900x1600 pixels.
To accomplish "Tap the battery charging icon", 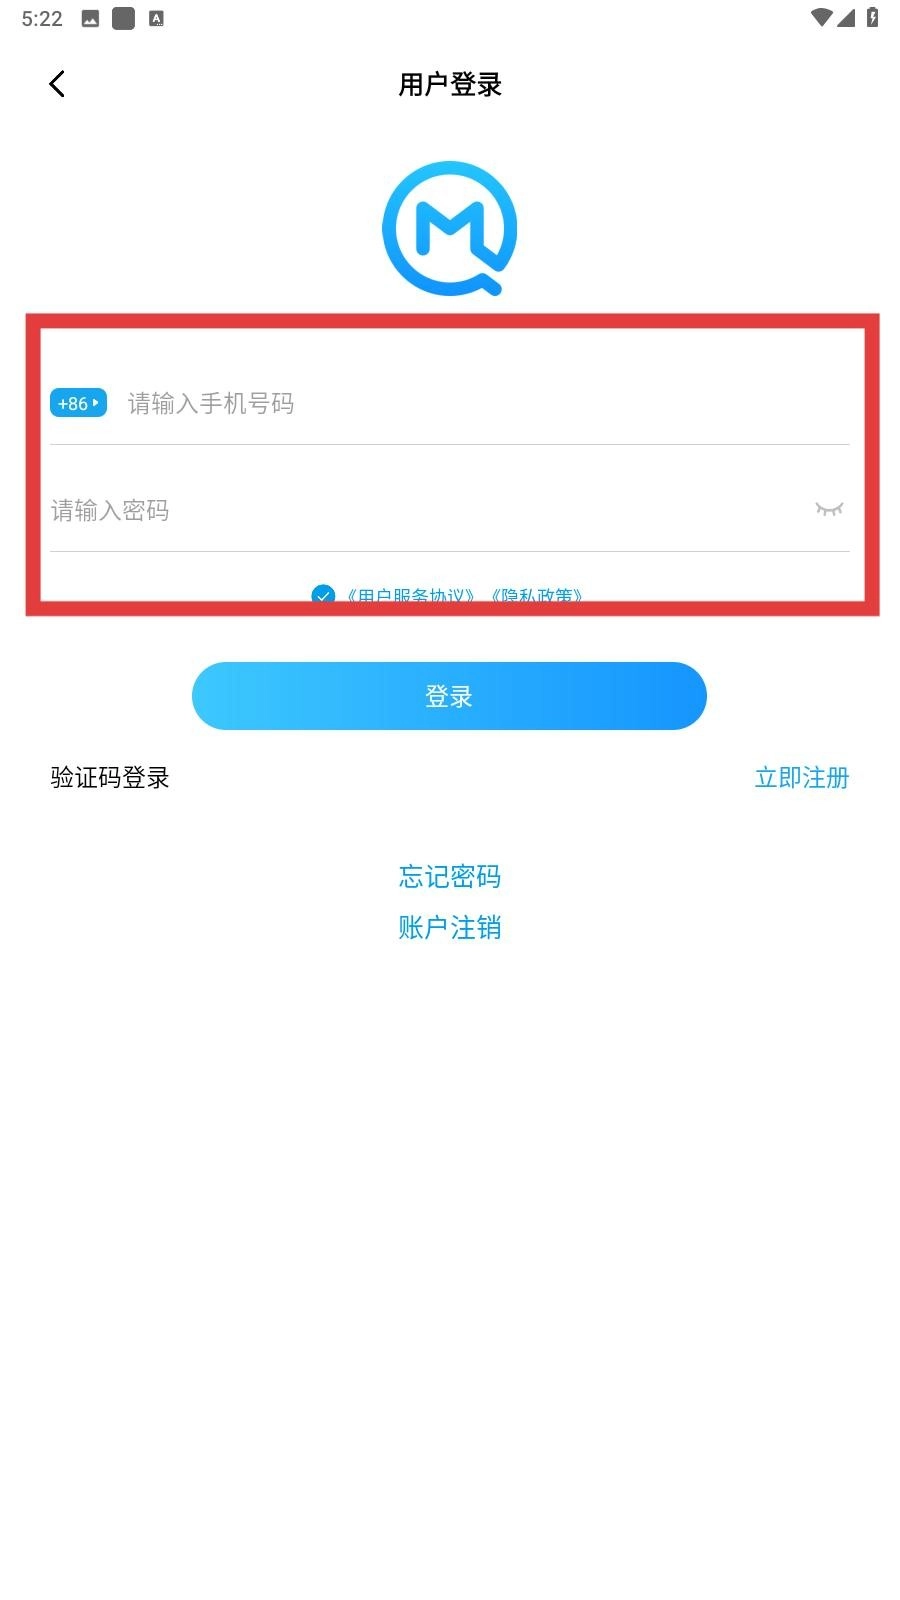I will pyautogui.click(x=872, y=17).
